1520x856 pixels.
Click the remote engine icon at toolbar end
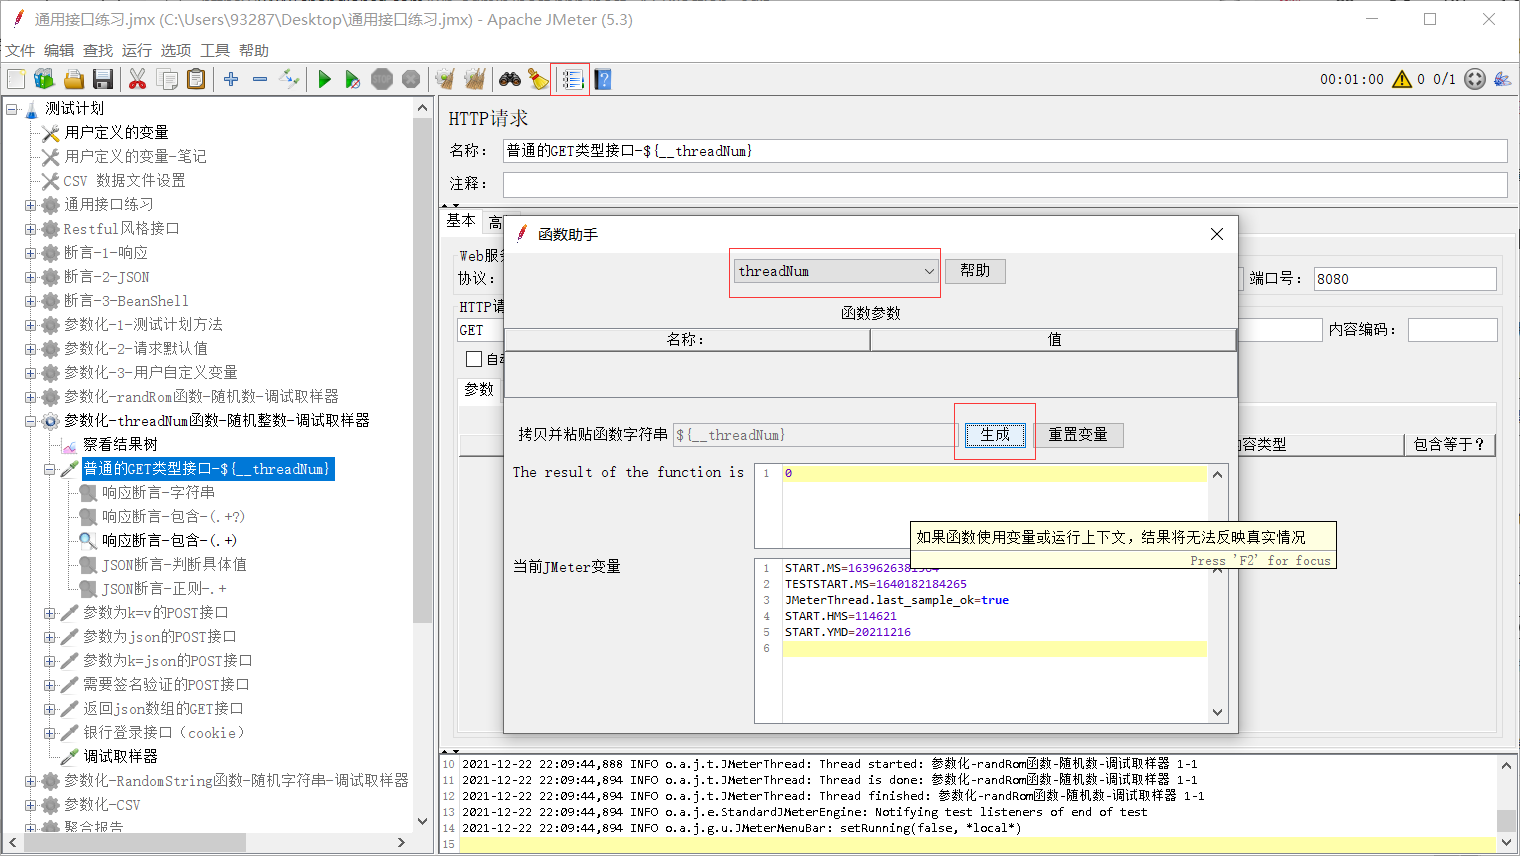pyautogui.click(x=1502, y=79)
